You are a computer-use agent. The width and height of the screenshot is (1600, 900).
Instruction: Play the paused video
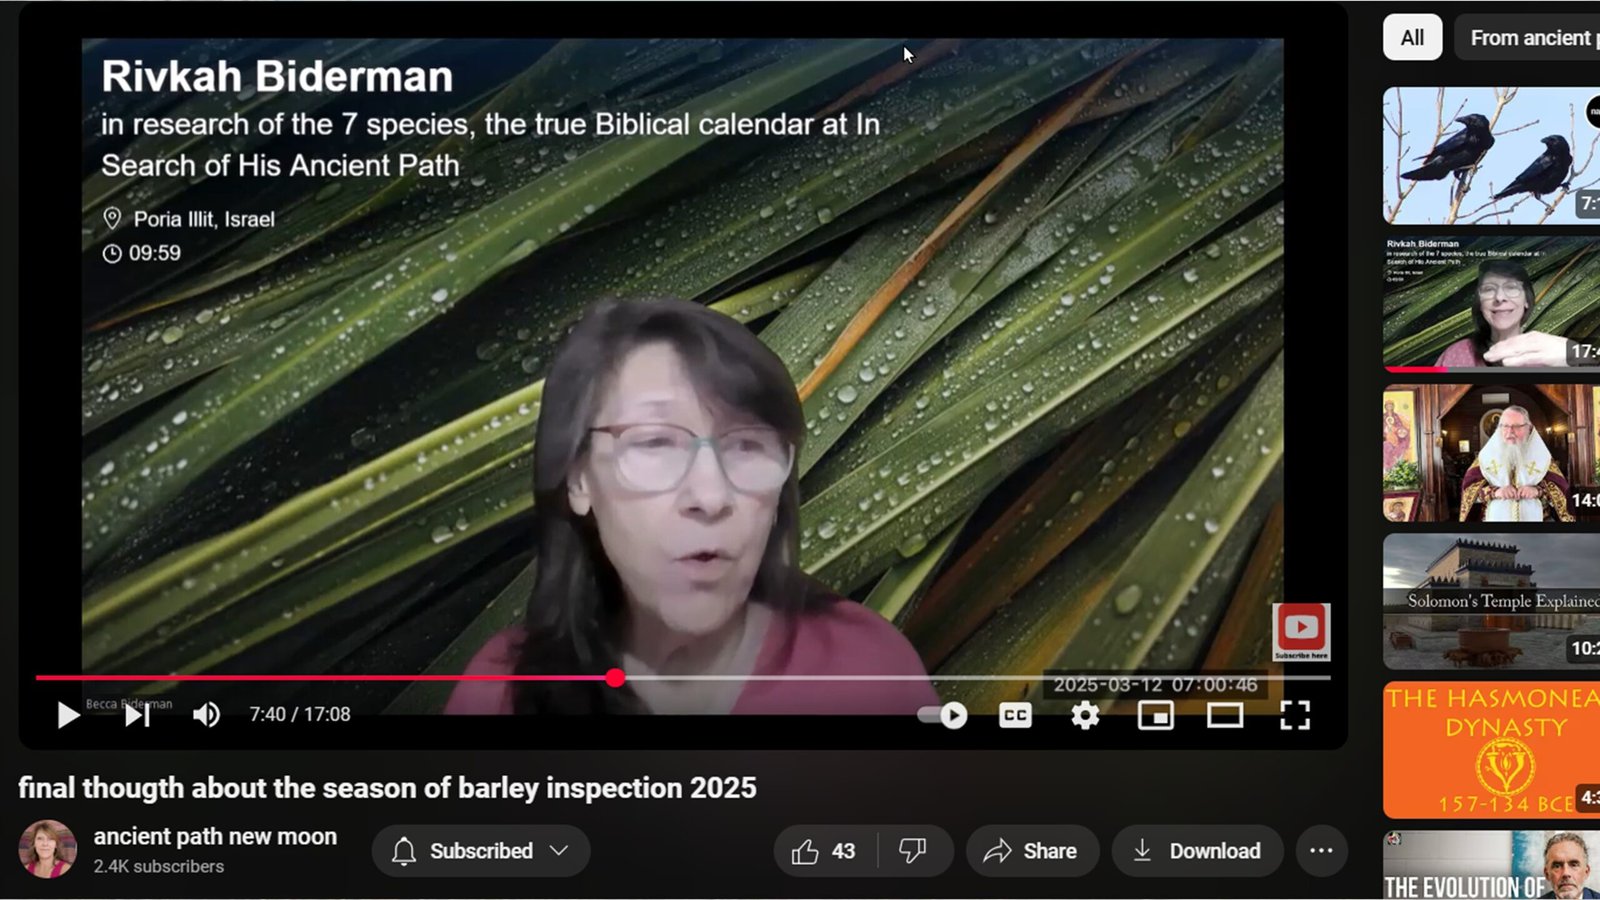pyautogui.click(x=68, y=715)
